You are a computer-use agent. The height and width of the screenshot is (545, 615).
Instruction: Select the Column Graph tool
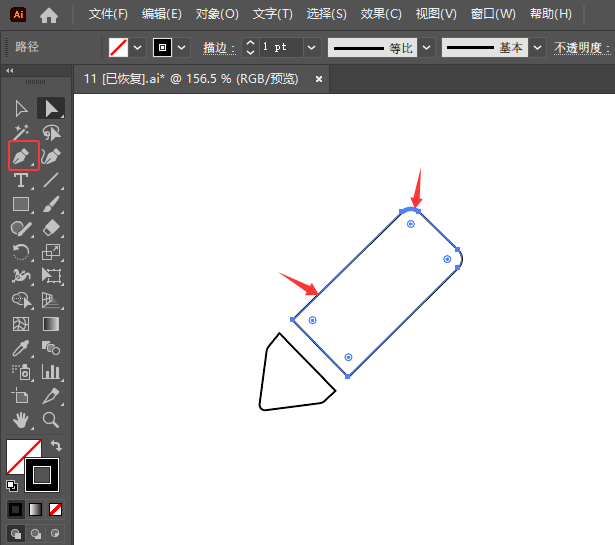(x=51, y=372)
